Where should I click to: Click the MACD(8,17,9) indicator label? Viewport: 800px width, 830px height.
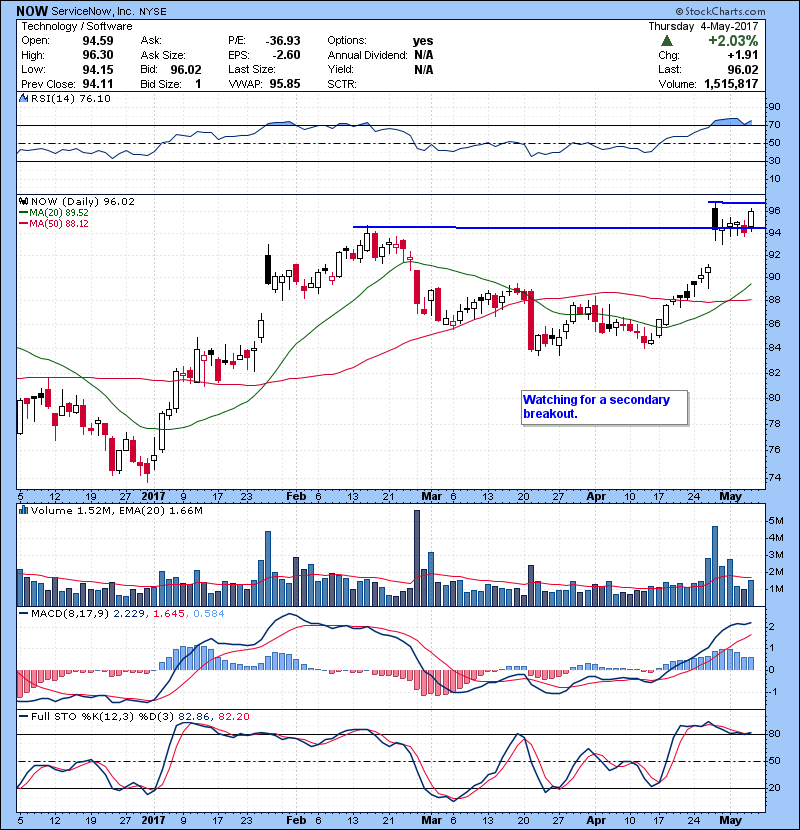point(70,614)
